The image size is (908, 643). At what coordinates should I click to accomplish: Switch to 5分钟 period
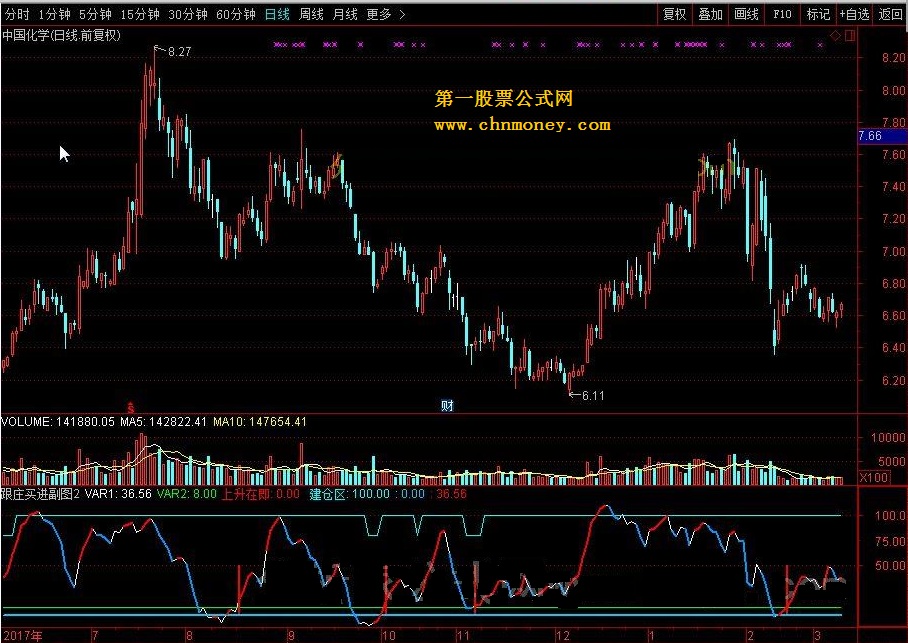click(95, 14)
